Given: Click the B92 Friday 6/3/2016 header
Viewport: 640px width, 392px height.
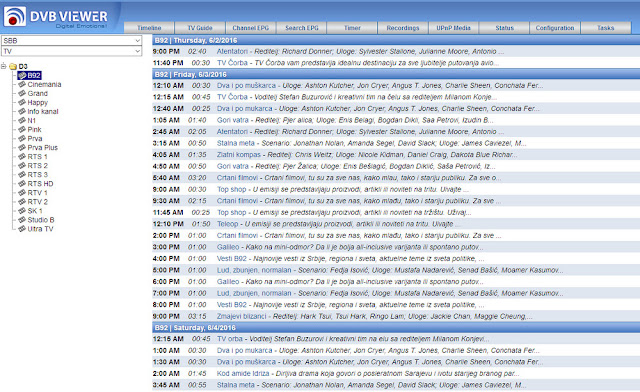Looking at the screenshot, I should point(396,74).
